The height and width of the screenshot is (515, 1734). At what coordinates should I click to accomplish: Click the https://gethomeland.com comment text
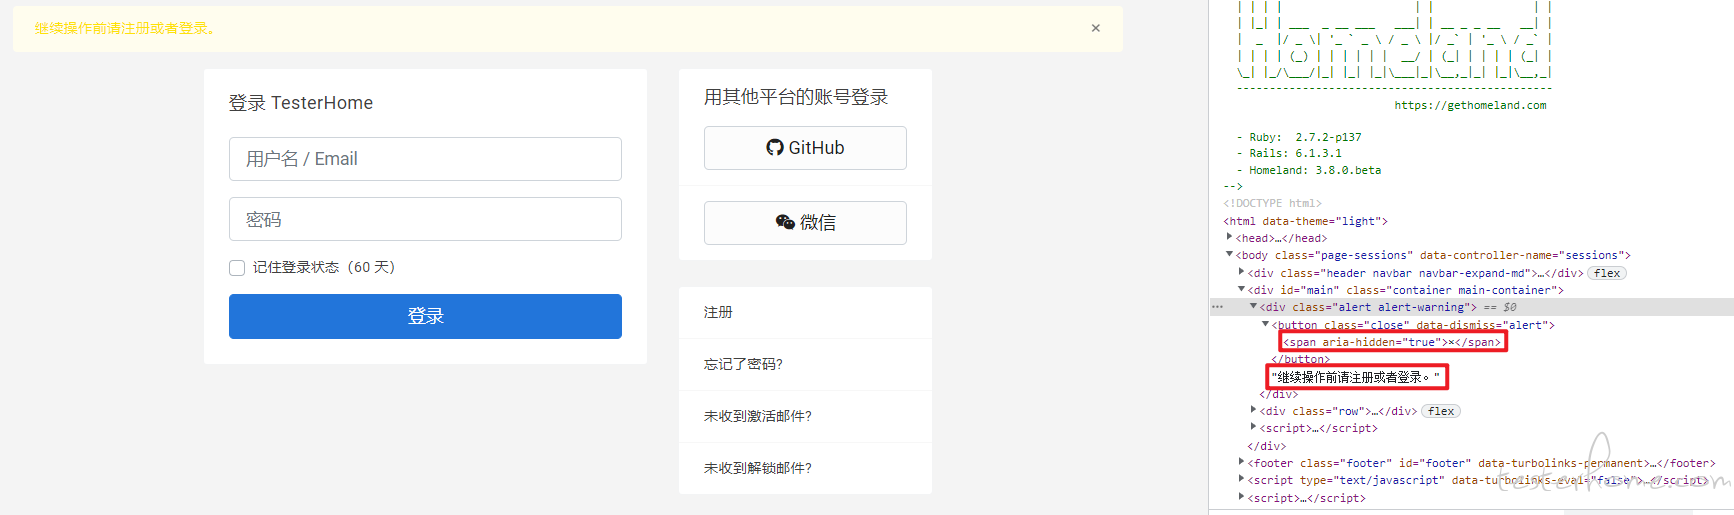[x=1470, y=105]
